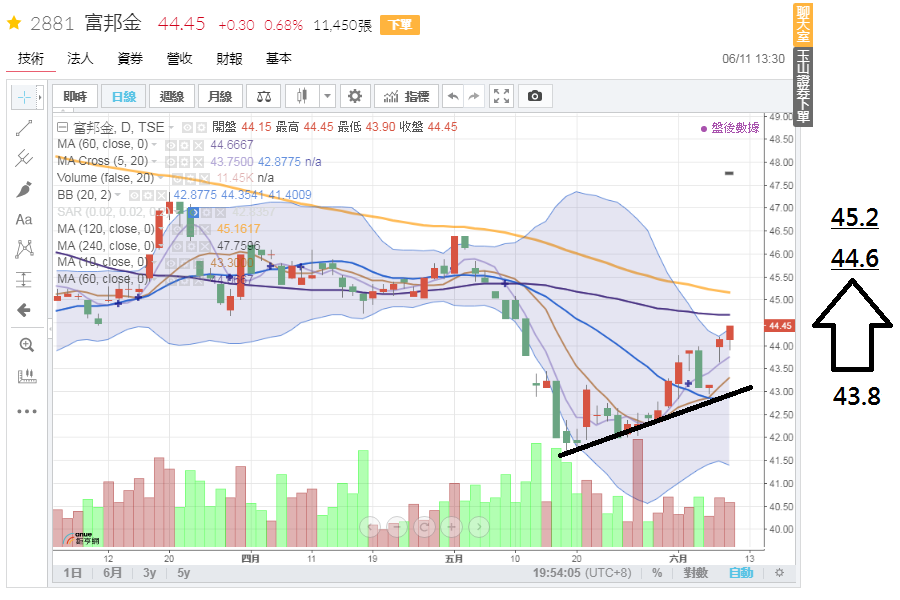Open the 聊天室 chat room side tab
The width and height of the screenshot is (900, 600).
click(x=802, y=24)
